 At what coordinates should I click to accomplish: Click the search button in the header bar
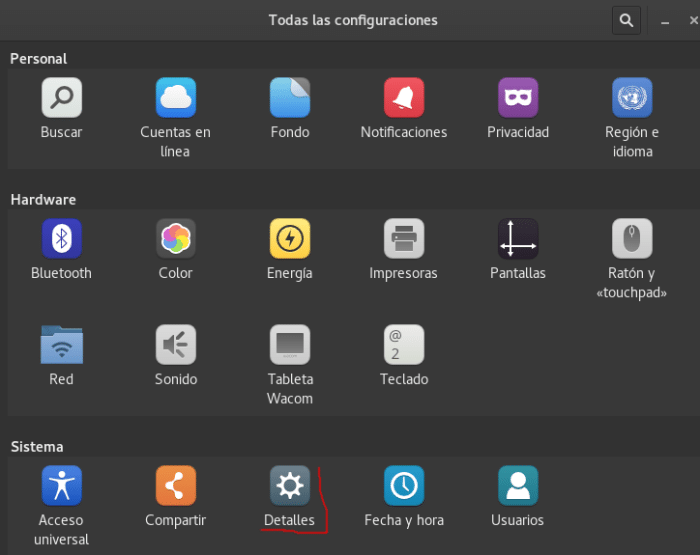[626, 21]
